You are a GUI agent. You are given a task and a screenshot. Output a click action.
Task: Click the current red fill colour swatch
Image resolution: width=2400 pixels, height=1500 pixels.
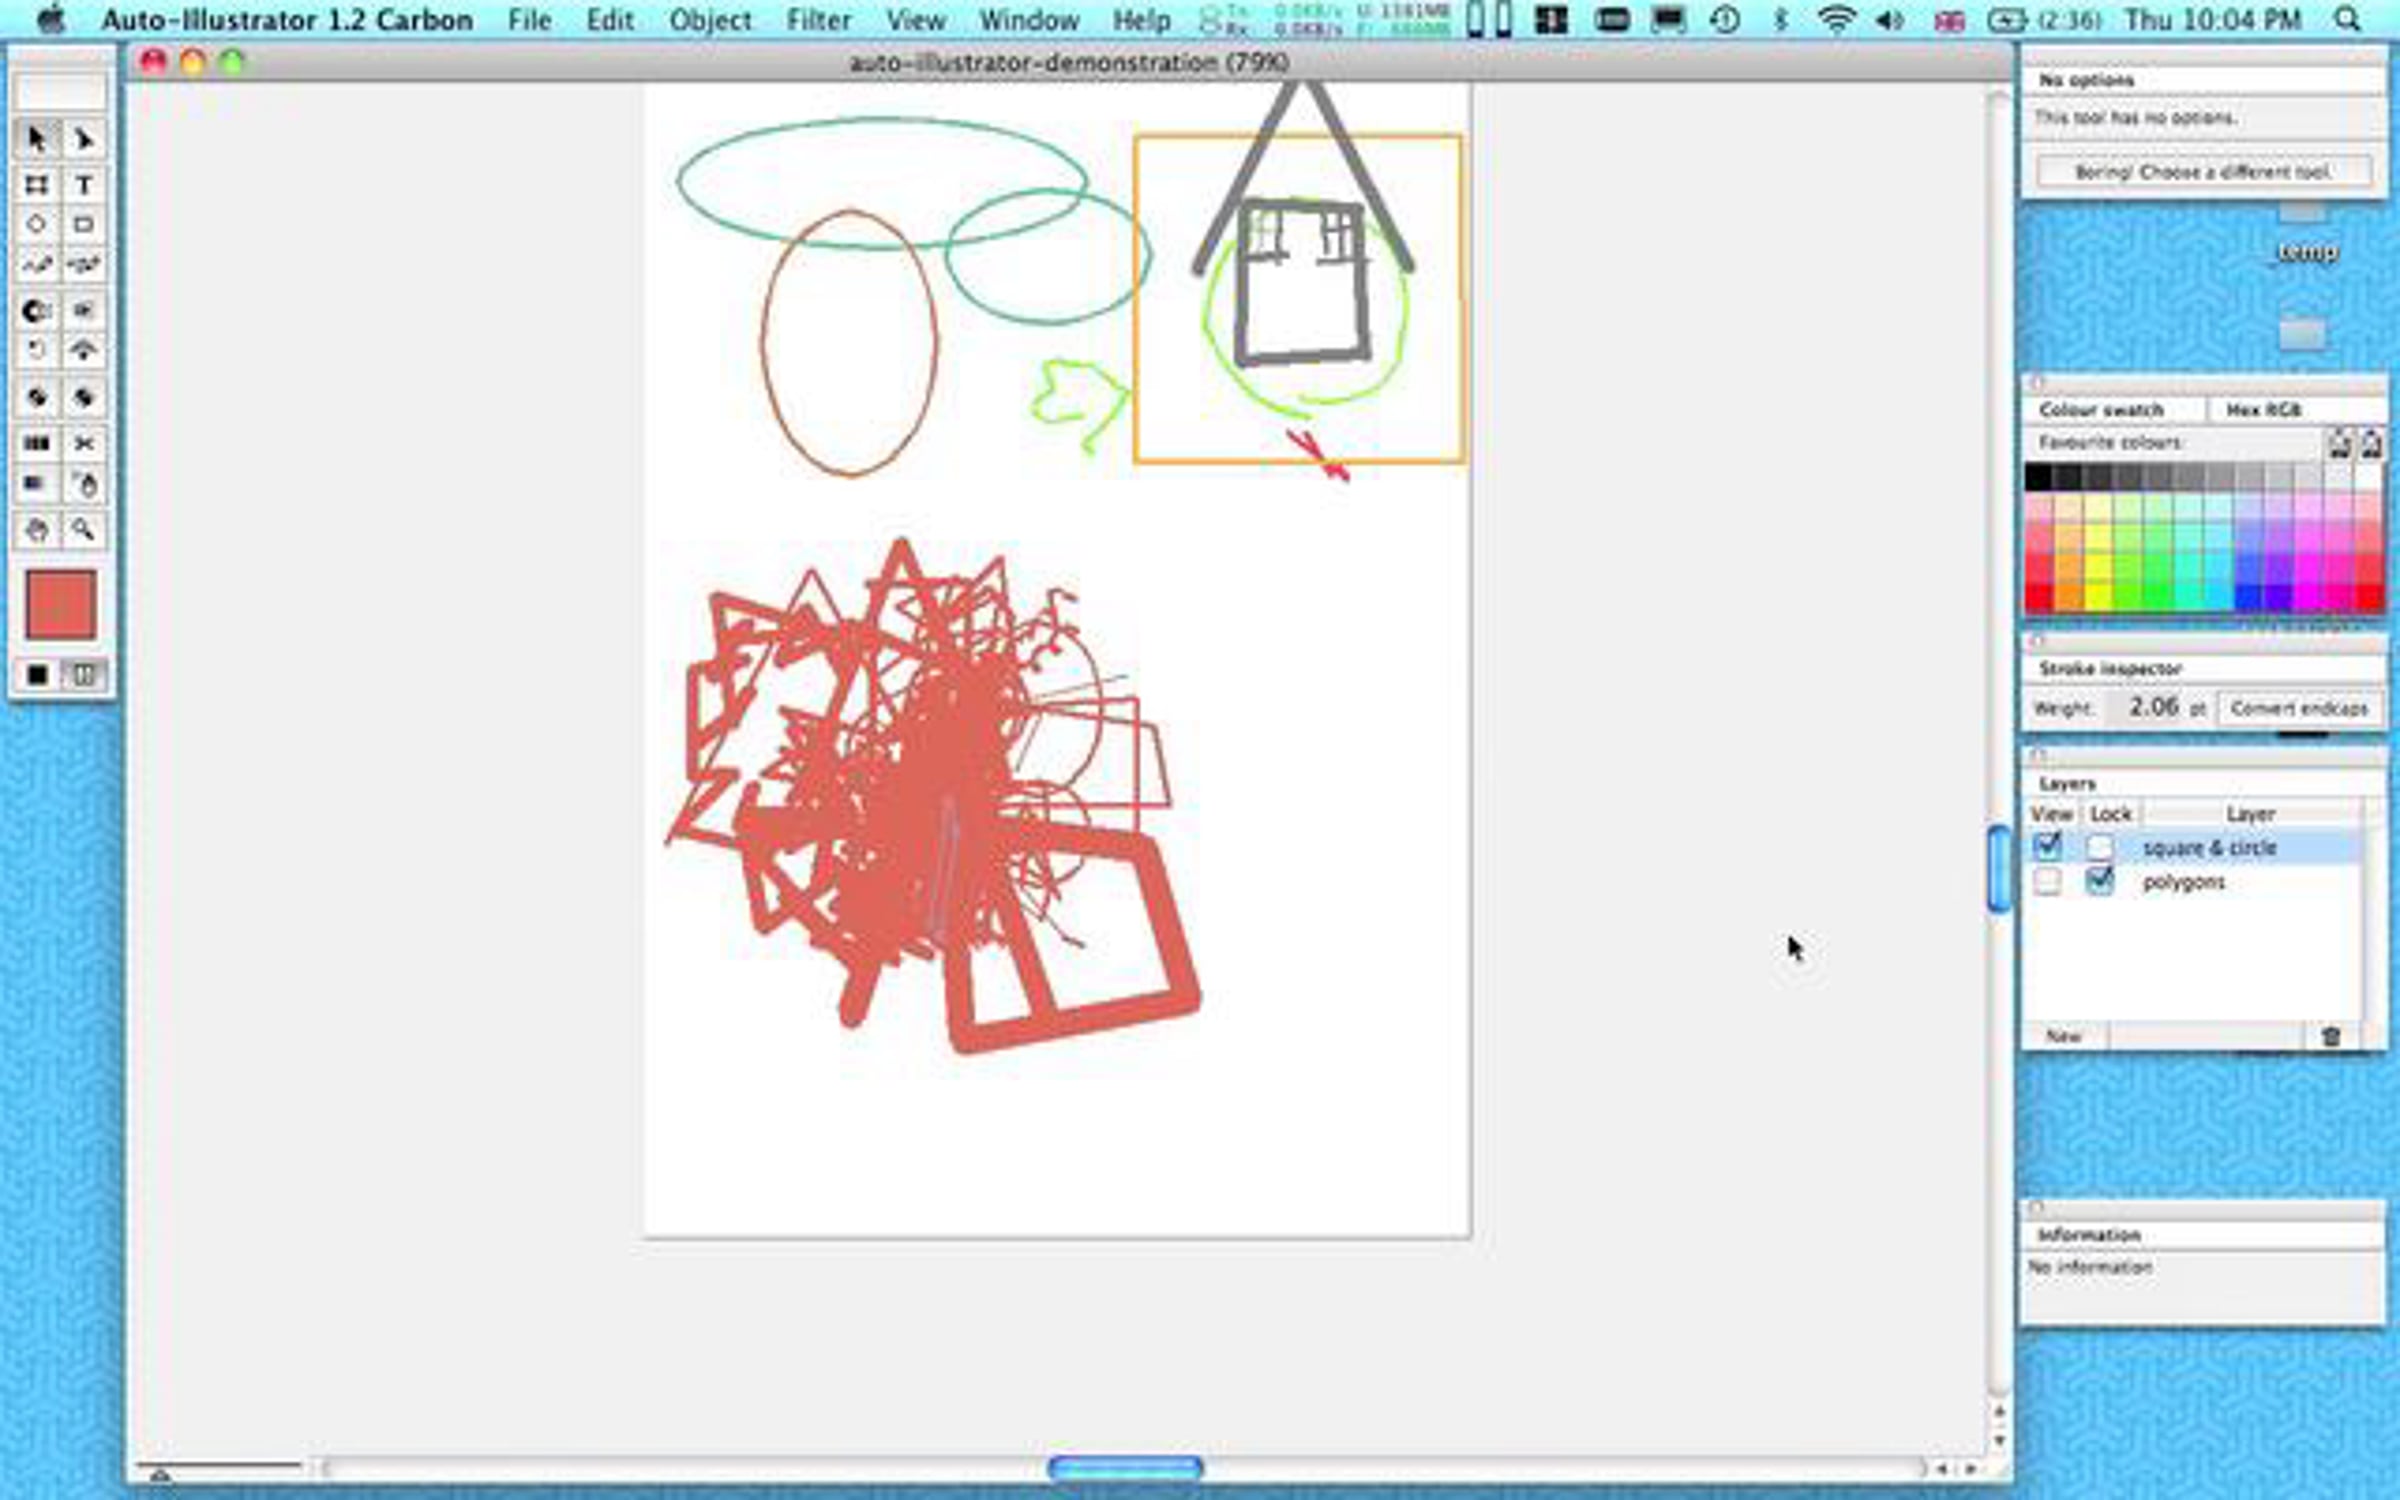[60, 605]
